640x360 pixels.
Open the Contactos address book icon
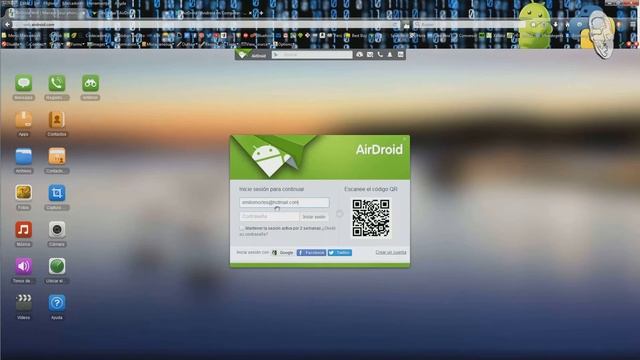(57, 120)
